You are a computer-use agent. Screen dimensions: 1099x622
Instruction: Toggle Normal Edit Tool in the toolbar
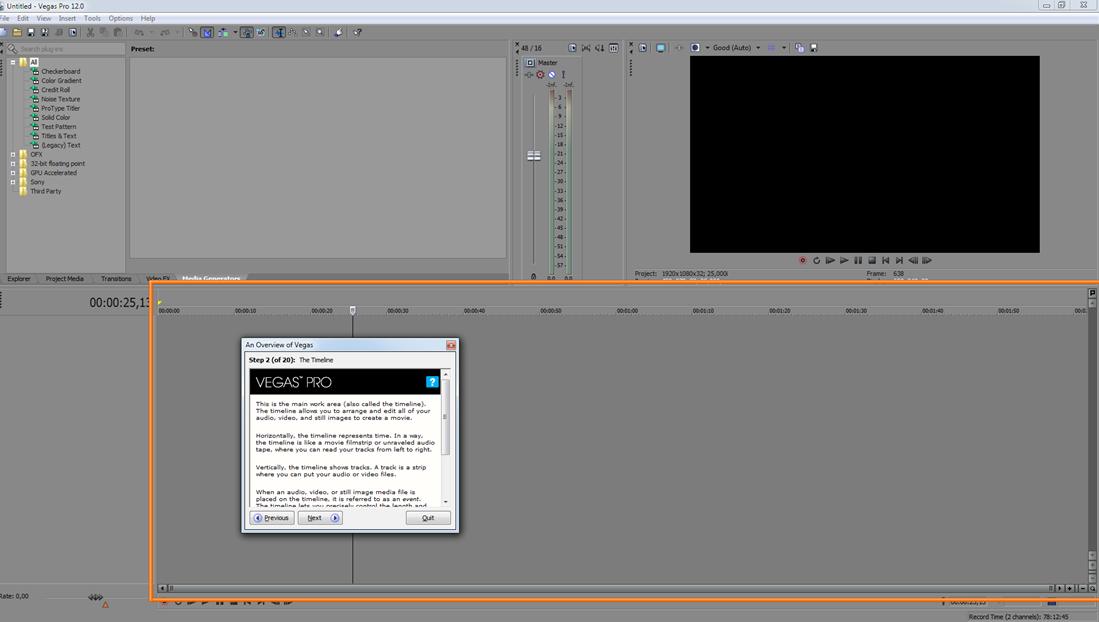[x=279, y=32]
